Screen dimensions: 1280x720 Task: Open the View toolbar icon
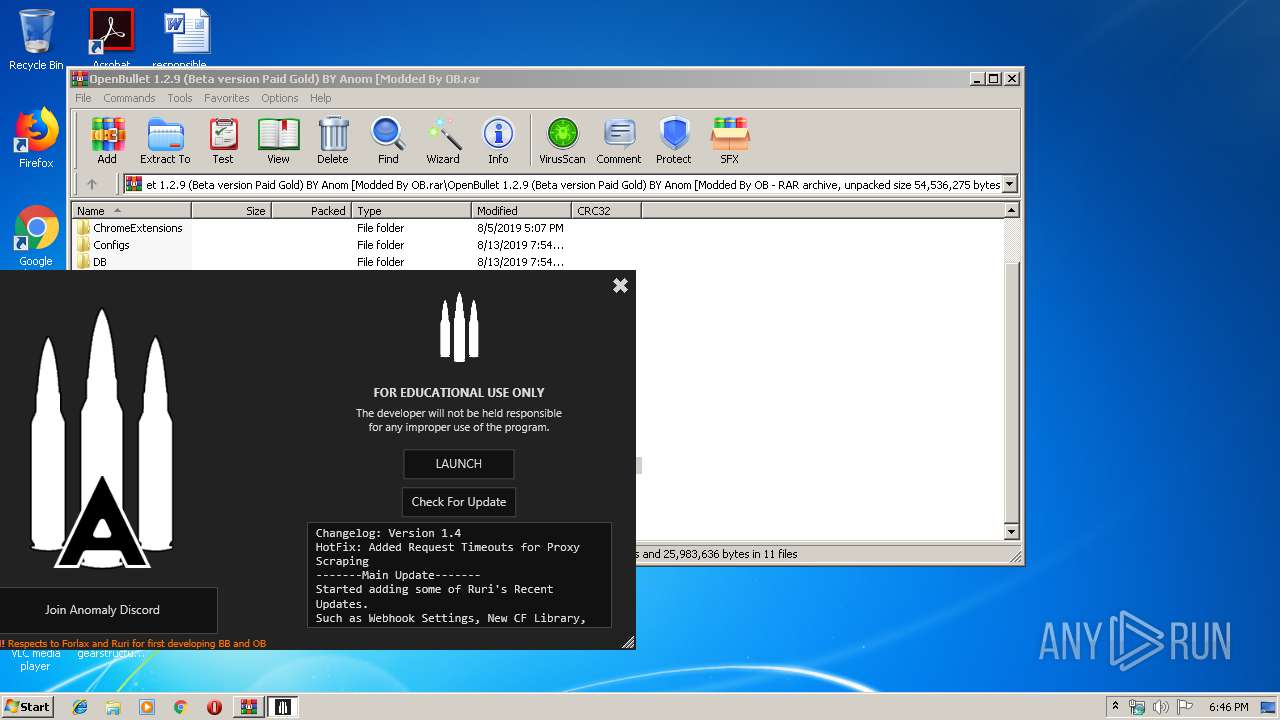(x=278, y=141)
